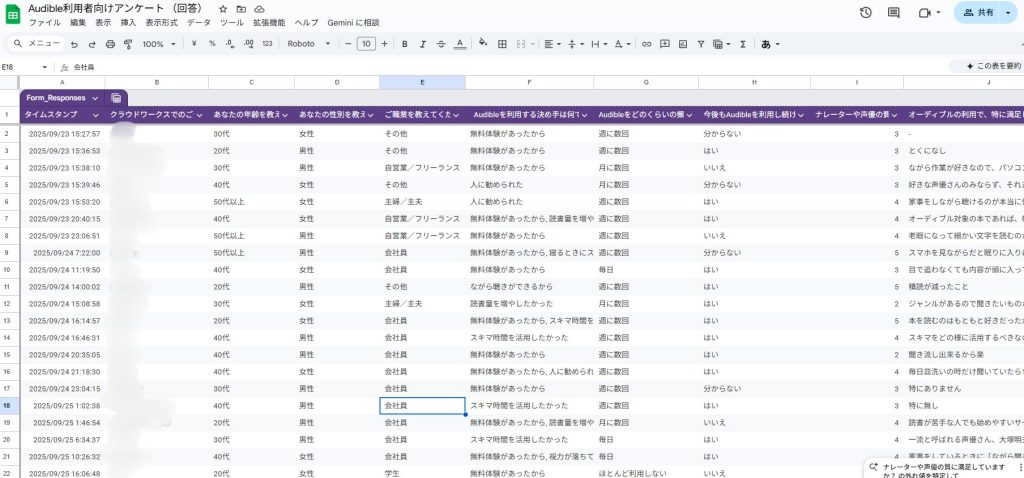The height and width of the screenshot is (478, 1024).
Task: View the cloud save status
Action: pos(259,9)
